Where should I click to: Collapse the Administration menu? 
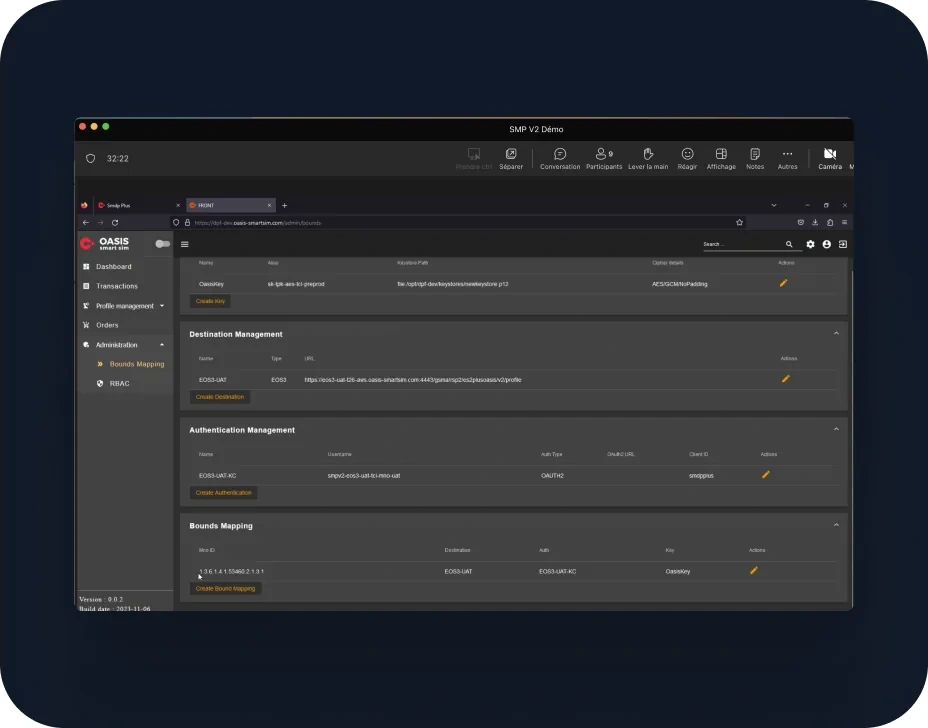tap(125, 344)
